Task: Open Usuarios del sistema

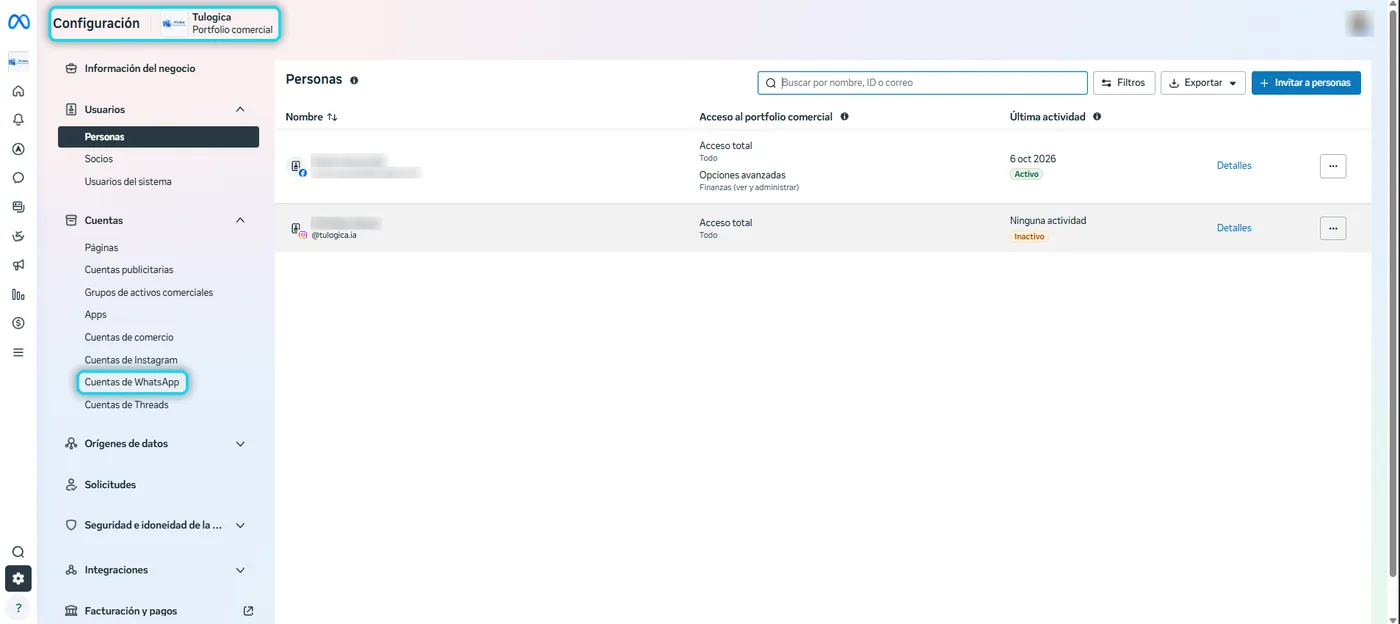Action: pos(128,182)
